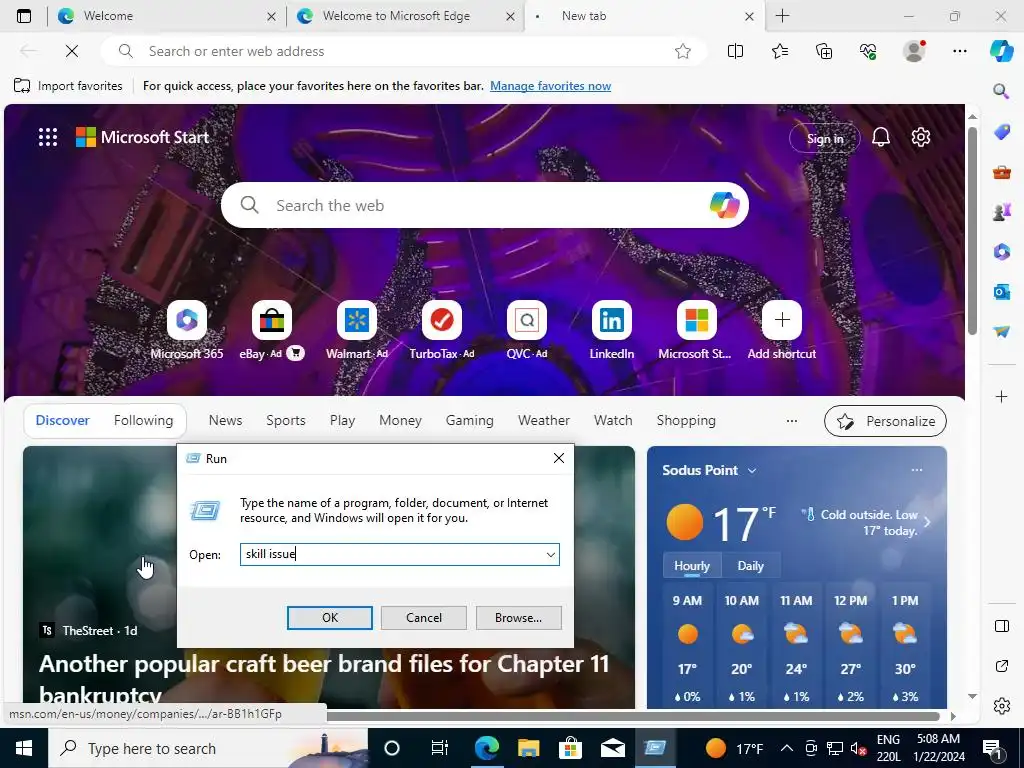The image size is (1024, 768).
Task: Expand the Sodus Point location dropdown
Action: pos(752,470)
